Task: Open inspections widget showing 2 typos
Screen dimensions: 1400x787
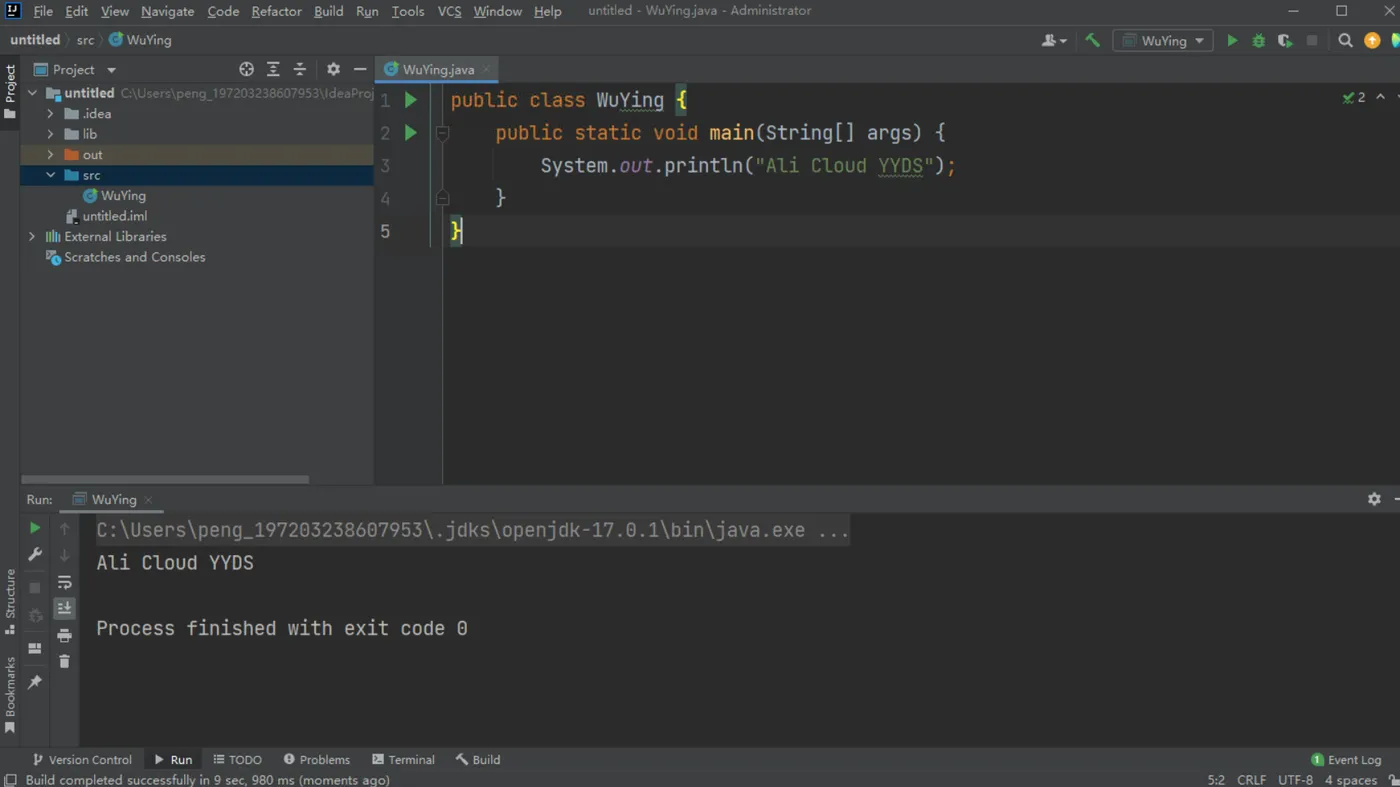Action: point(1354,97)
